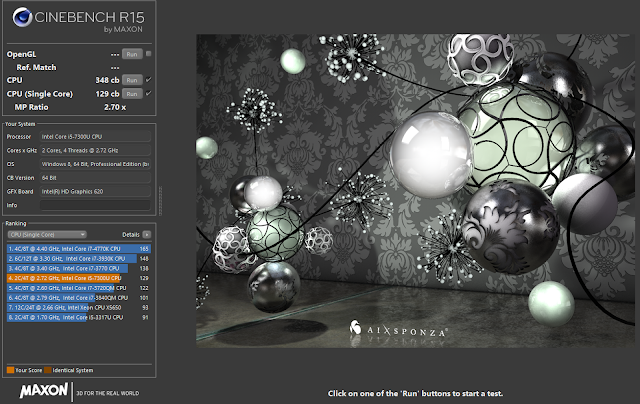
Task: Select ranking row Intel Xeon CPU X5650
Action: 79,308
